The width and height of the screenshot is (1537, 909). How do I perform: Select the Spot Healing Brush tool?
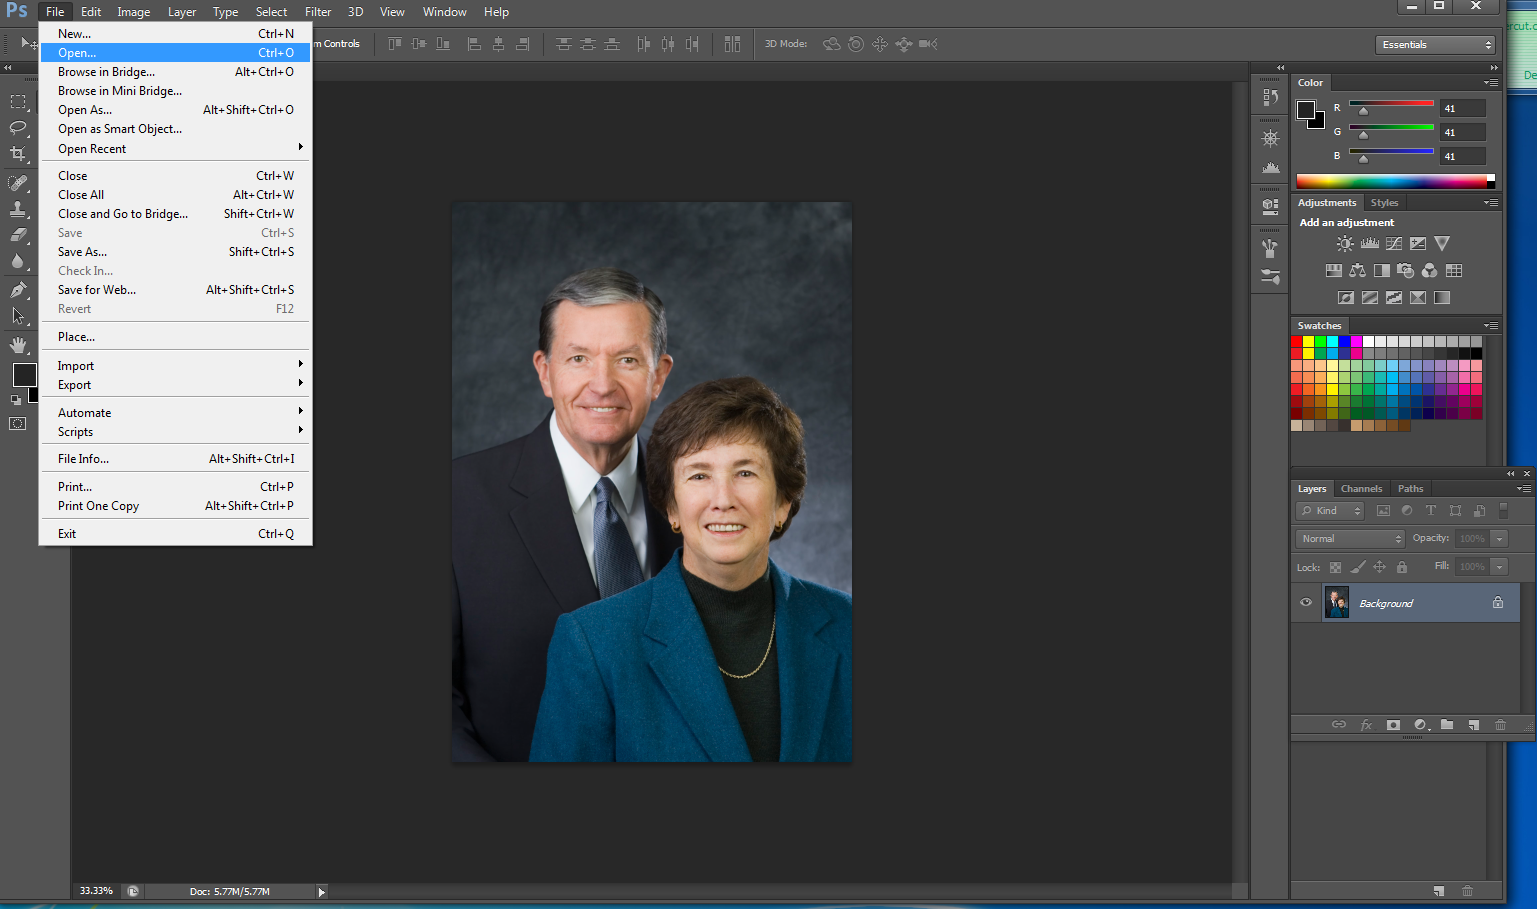click(18, 183)
